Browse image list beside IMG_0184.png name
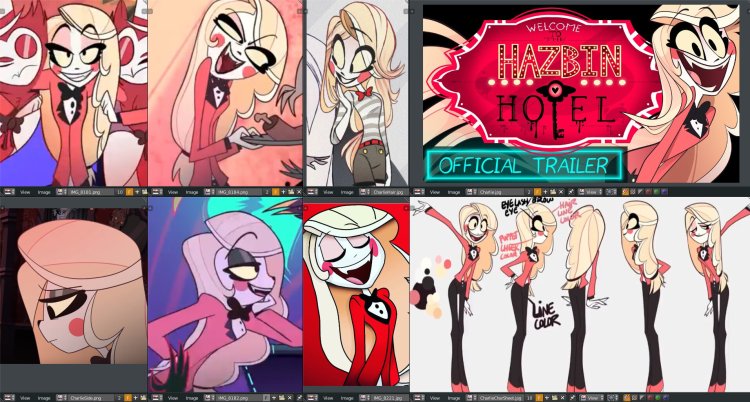 (209, 191)
